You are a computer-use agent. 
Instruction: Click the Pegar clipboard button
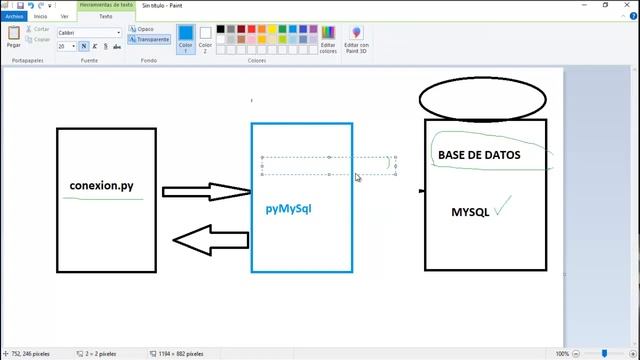pos(13,37)
